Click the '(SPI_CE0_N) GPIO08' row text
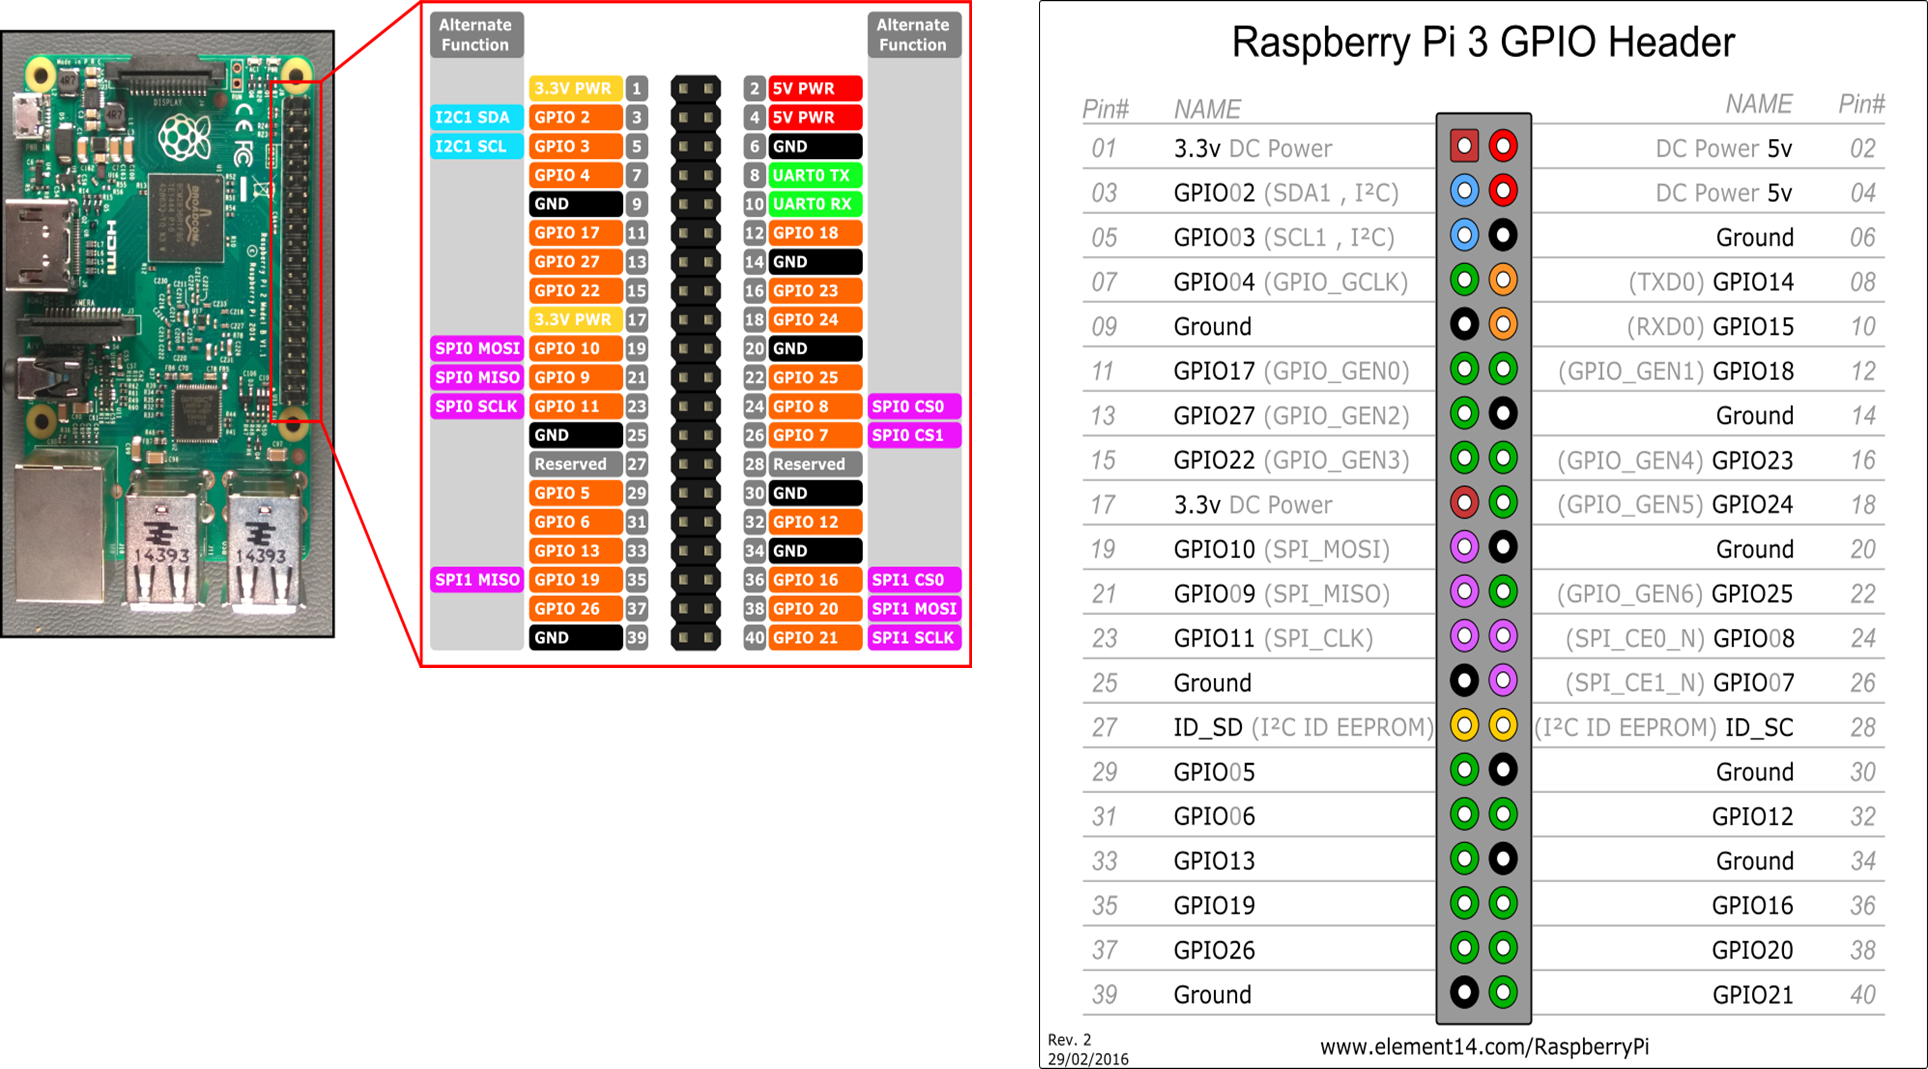The width and height of the screenshot is (1928, 1069). coord(1680,638)
